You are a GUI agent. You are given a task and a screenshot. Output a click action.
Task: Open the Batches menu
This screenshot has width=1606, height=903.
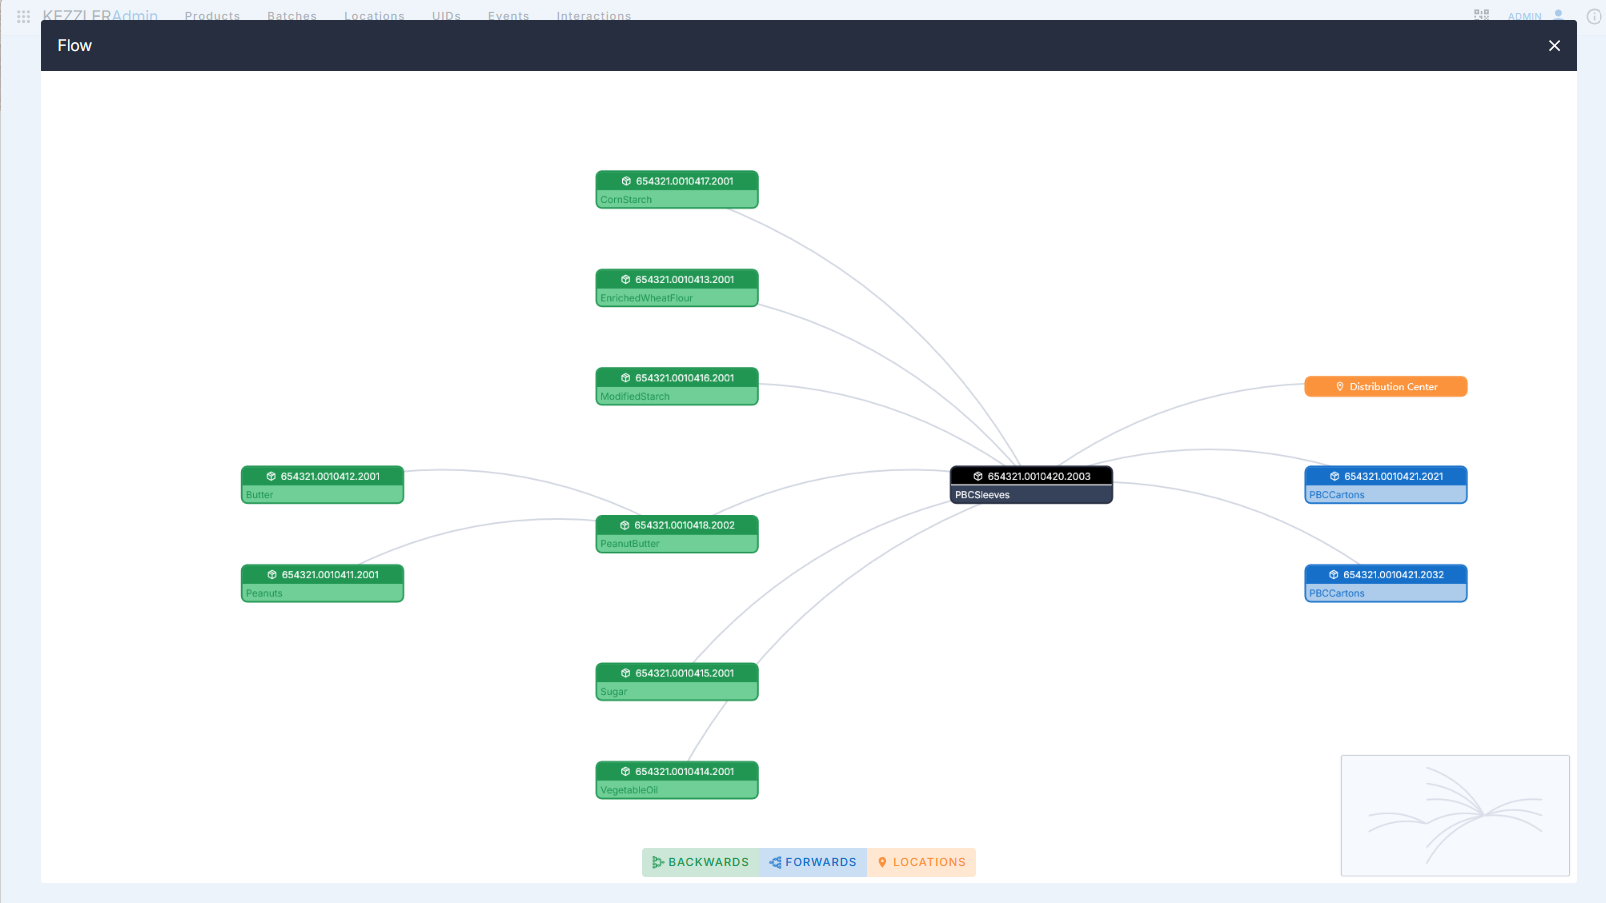click(292, 16)
